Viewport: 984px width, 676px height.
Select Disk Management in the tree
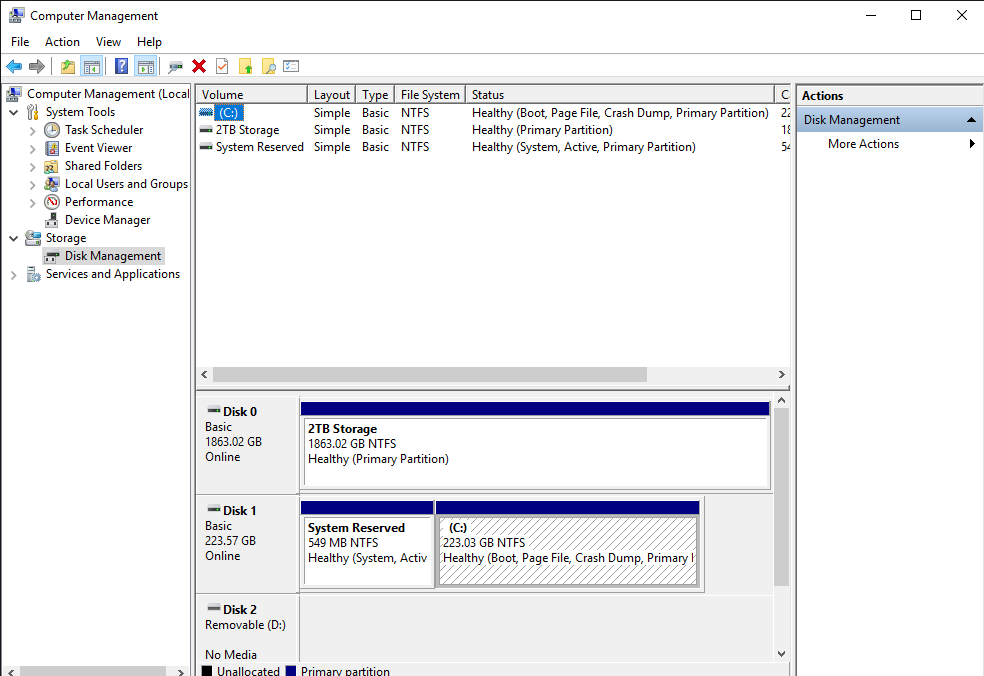113,256
